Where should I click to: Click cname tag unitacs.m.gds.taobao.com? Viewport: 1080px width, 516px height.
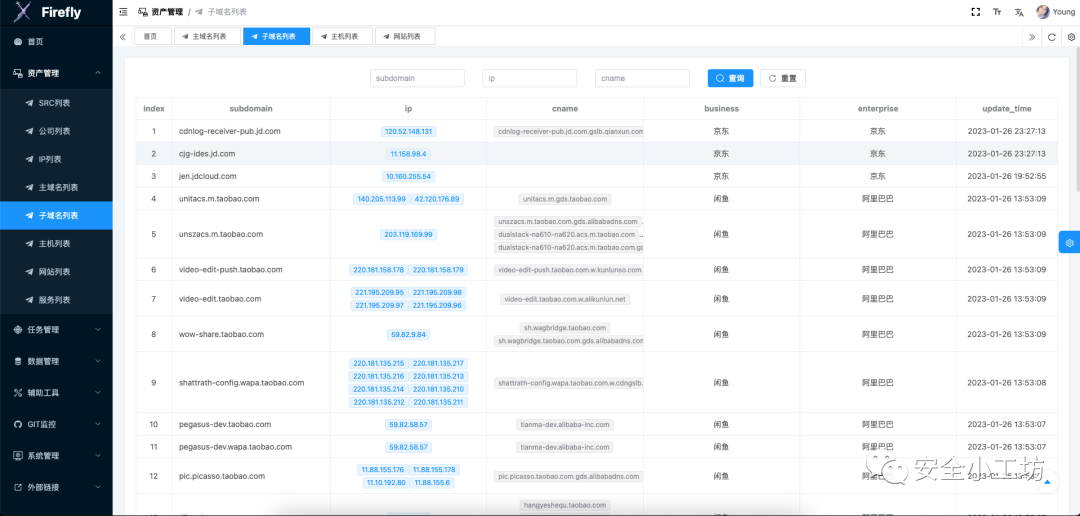565,199
